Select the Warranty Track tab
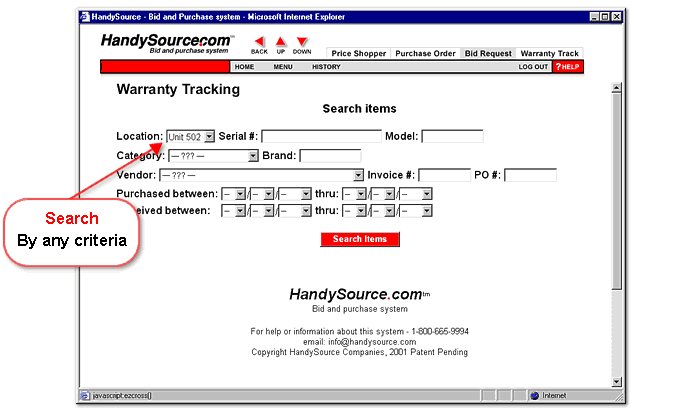Screen dimensions: 686x410 pos(549,54)
